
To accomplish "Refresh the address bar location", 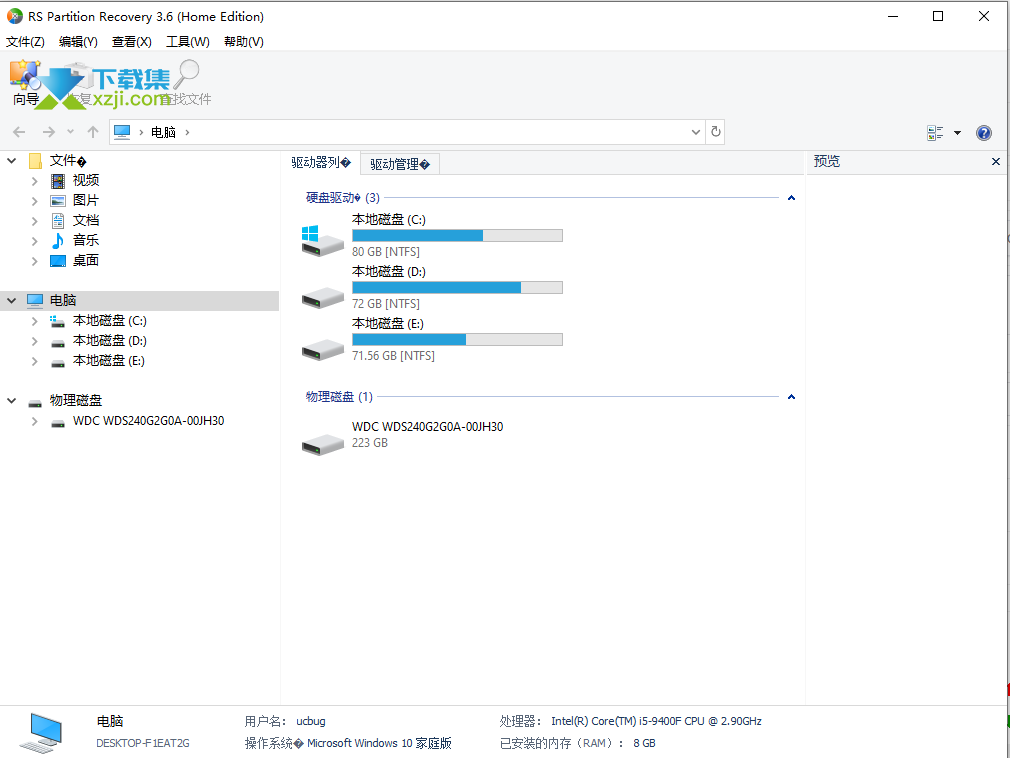I will click(716, 132).
